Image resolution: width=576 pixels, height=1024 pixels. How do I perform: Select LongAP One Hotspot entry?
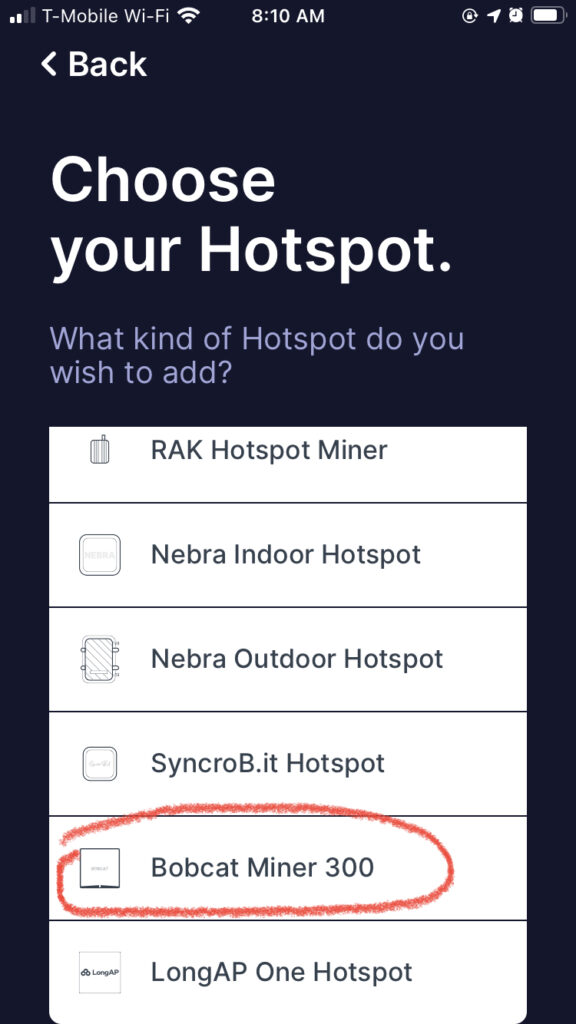click(x=288, y=972)
